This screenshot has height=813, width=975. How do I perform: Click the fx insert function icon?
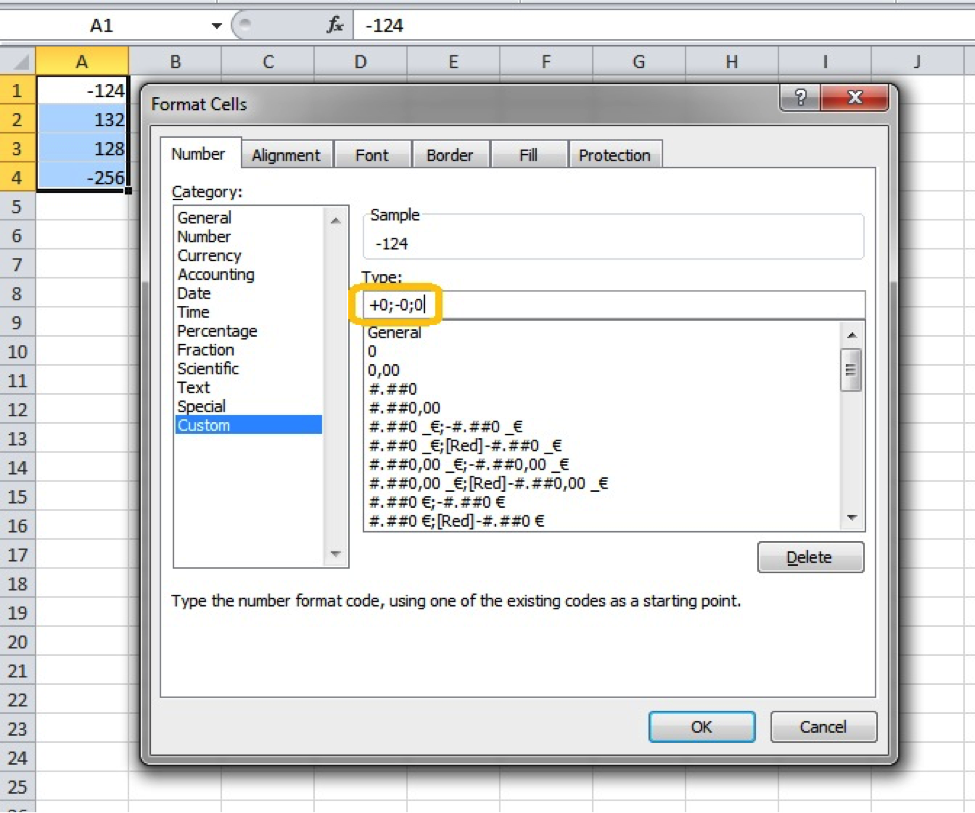point(335,25)
